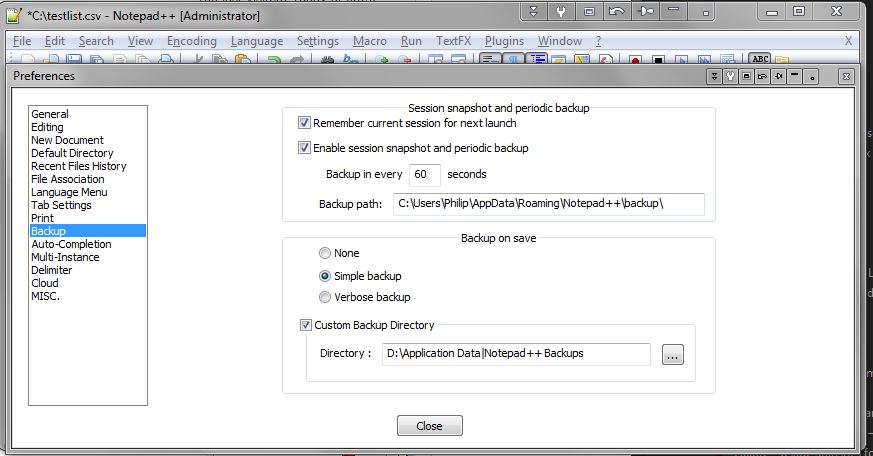Click curved back-arrow icon in Notepad++ title bar
The height and width of the screenshot is (456, 873).
[617, 11]
